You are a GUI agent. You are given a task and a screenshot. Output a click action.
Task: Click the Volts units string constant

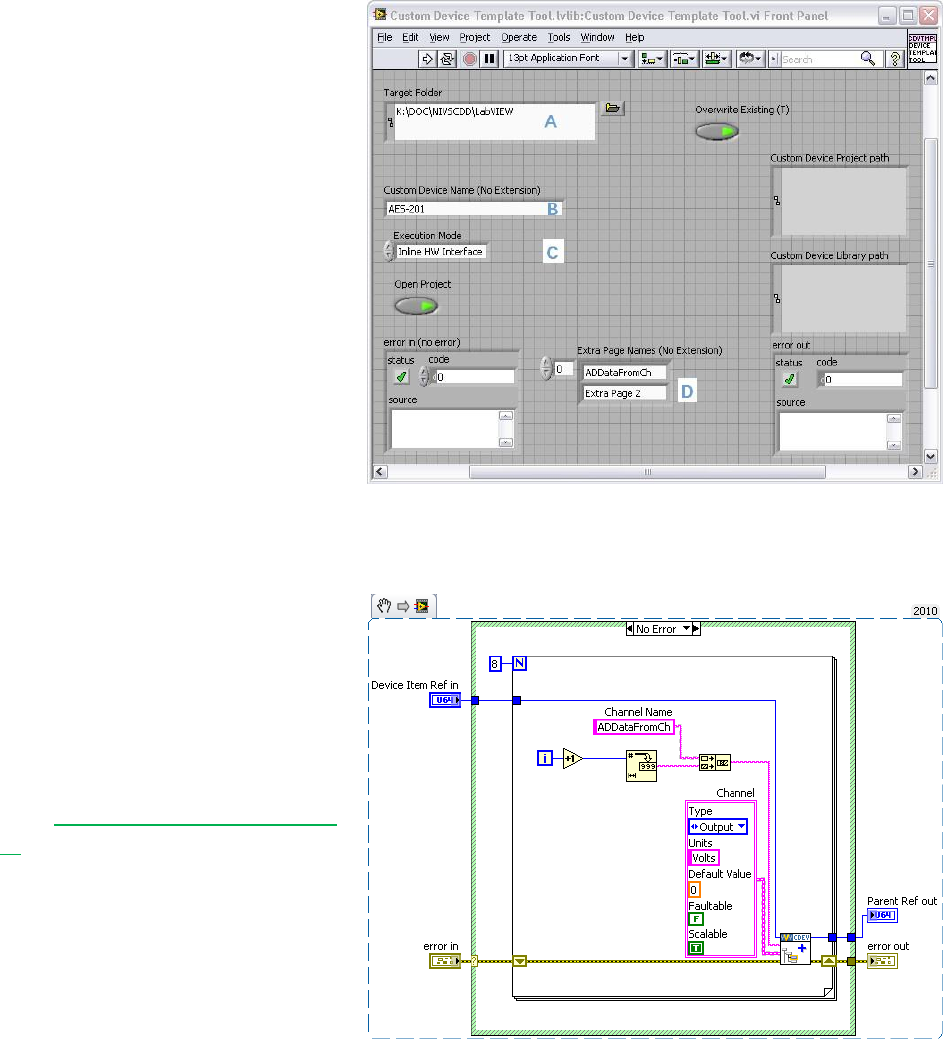[x=704, y=857]
